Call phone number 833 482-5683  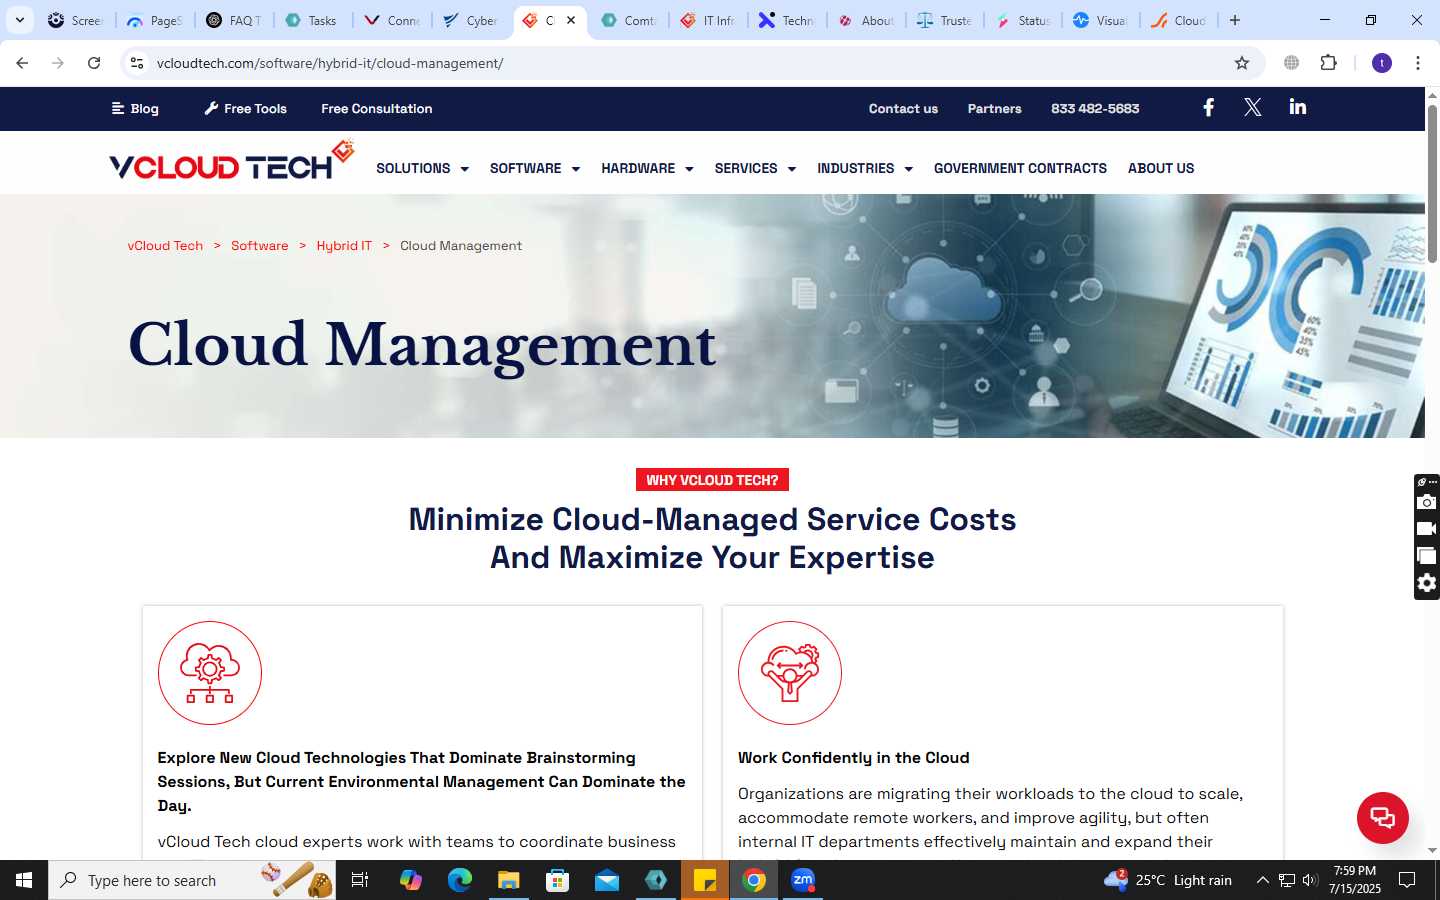(1095, 108)
